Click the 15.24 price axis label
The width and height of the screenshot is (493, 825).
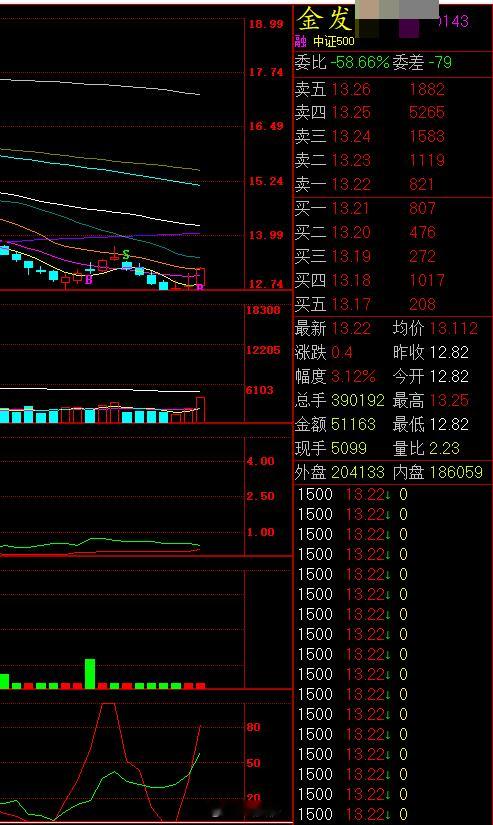(266, 182)
